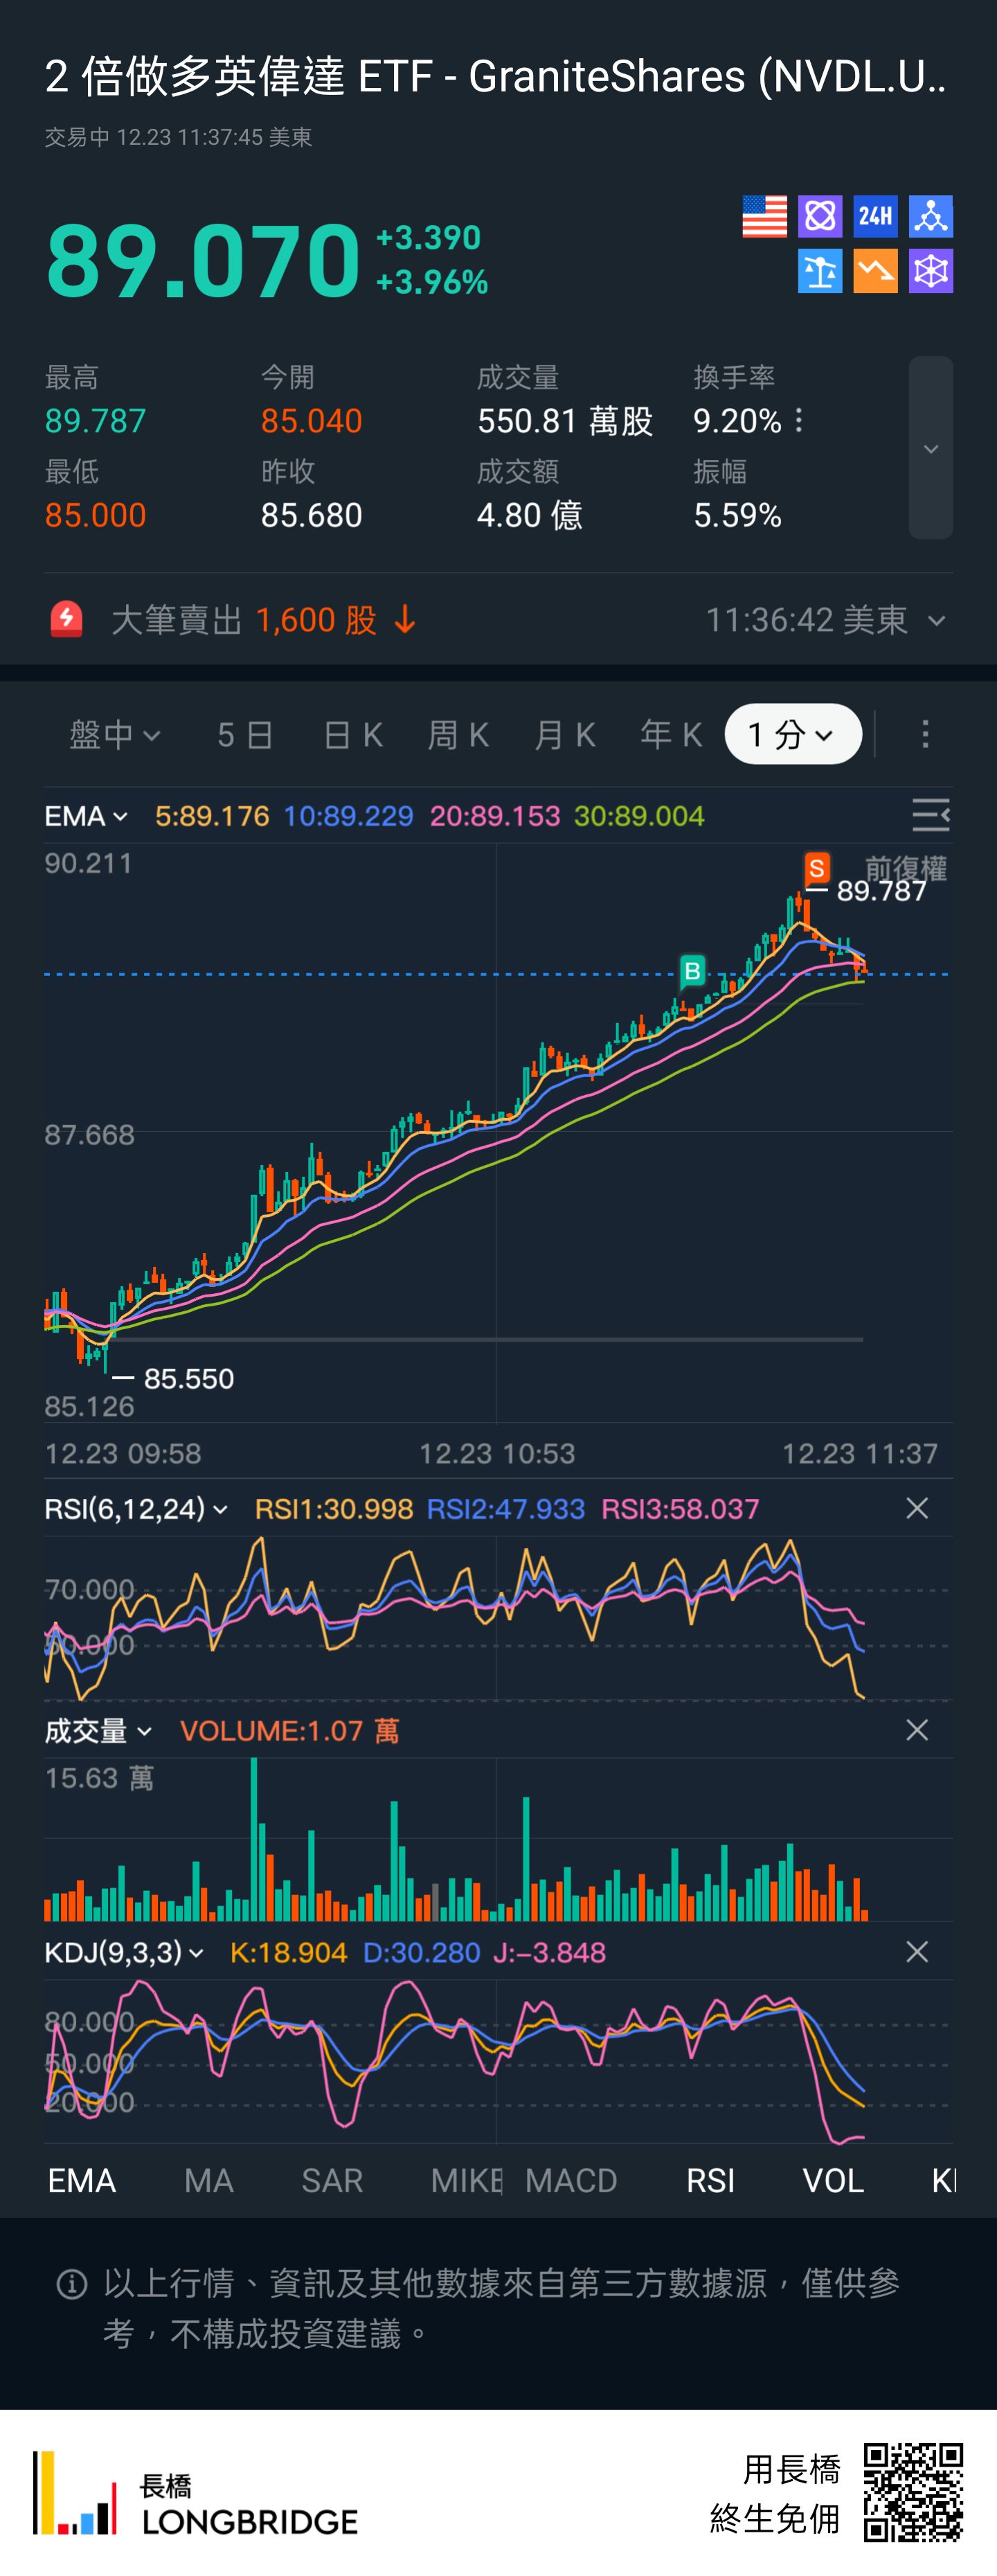Close the RSI indicator panel
The image size is (997, 2576).
[x=917, y=1508]
